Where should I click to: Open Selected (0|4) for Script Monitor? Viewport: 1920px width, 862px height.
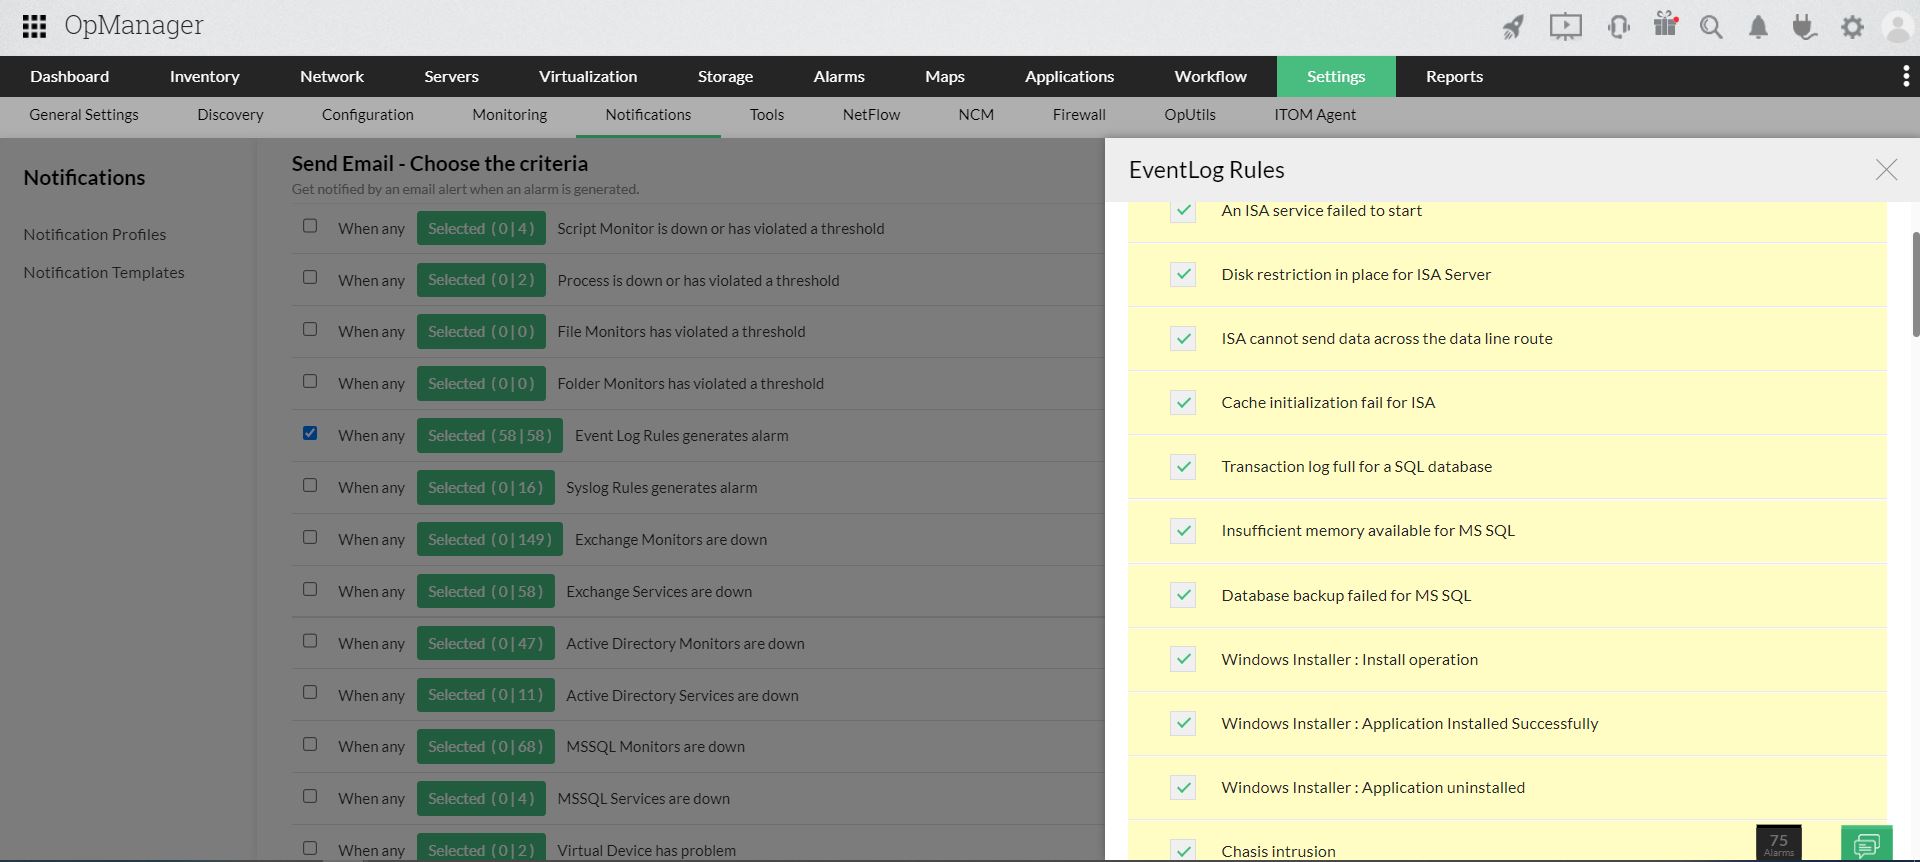coord(481,228)
